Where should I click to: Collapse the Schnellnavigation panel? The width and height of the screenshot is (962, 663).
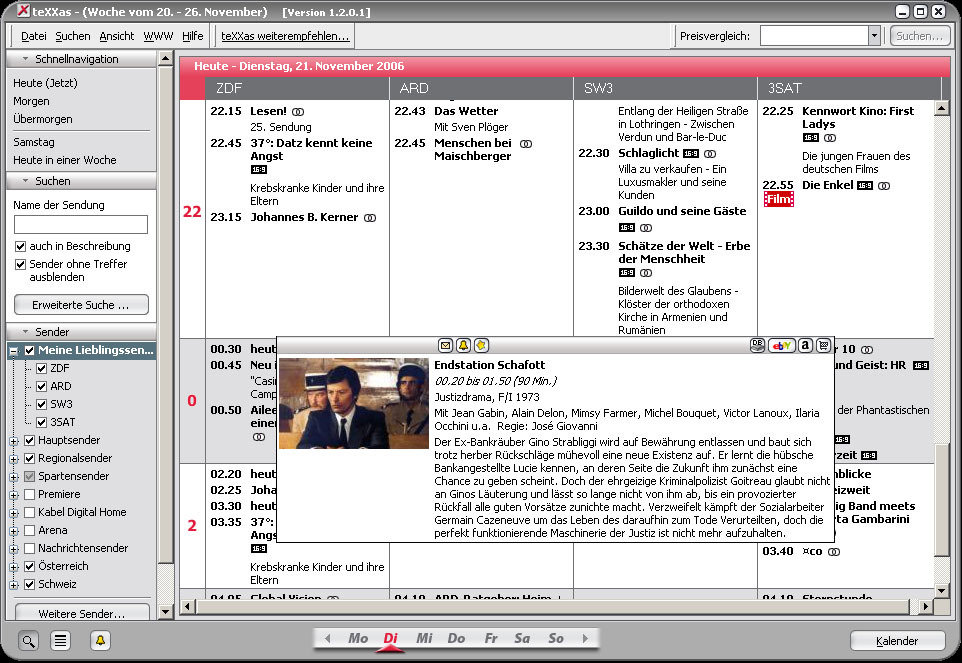click(x=81, y=59)
